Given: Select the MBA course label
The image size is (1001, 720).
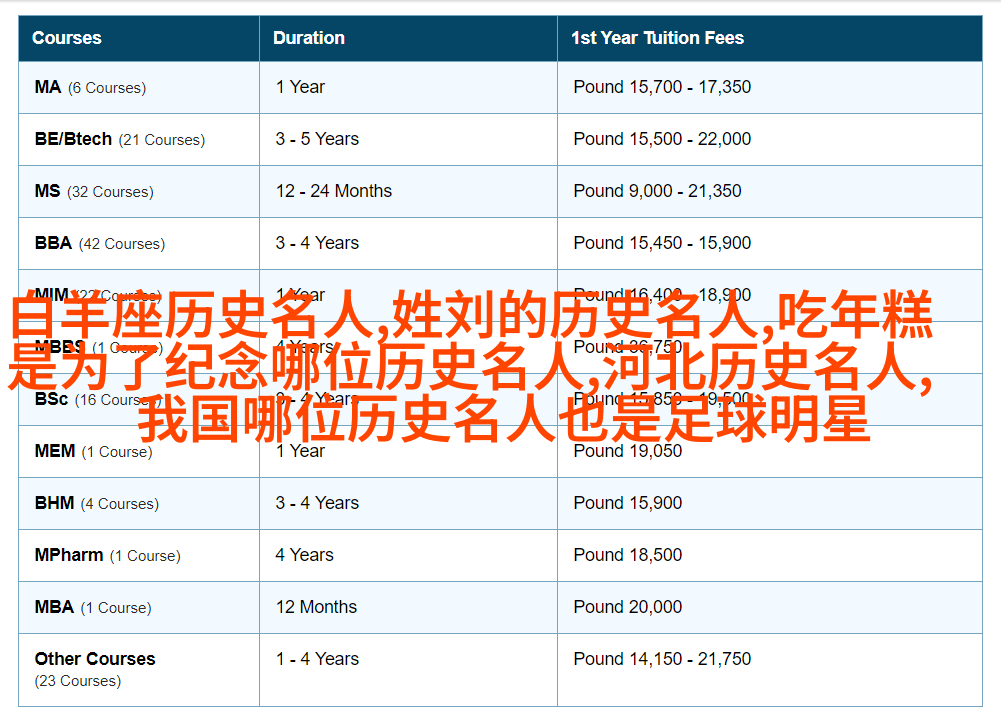Looking at the screenshot, I should pos(54,607).
